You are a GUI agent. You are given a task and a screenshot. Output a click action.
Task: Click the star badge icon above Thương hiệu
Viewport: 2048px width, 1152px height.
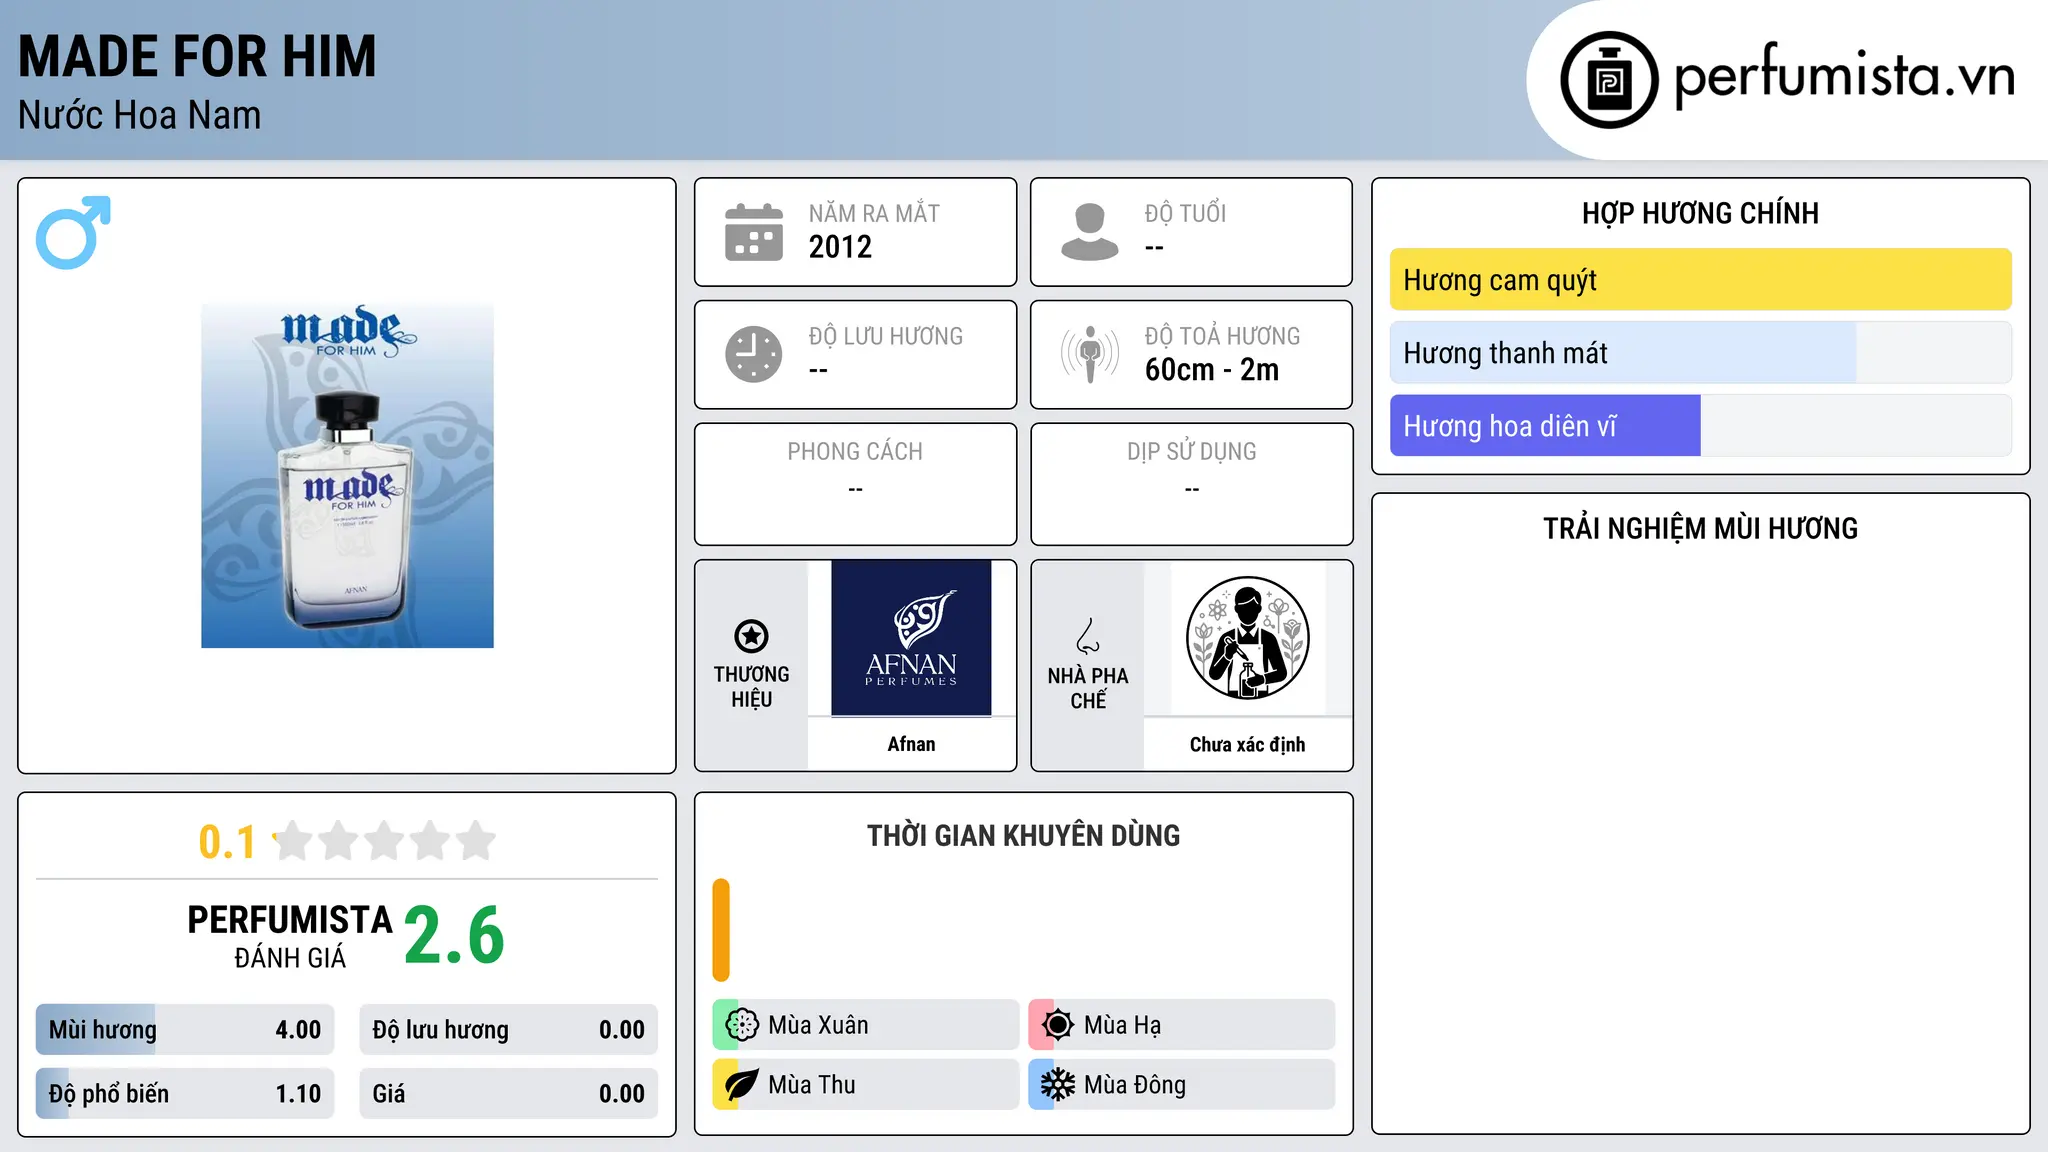751,636
